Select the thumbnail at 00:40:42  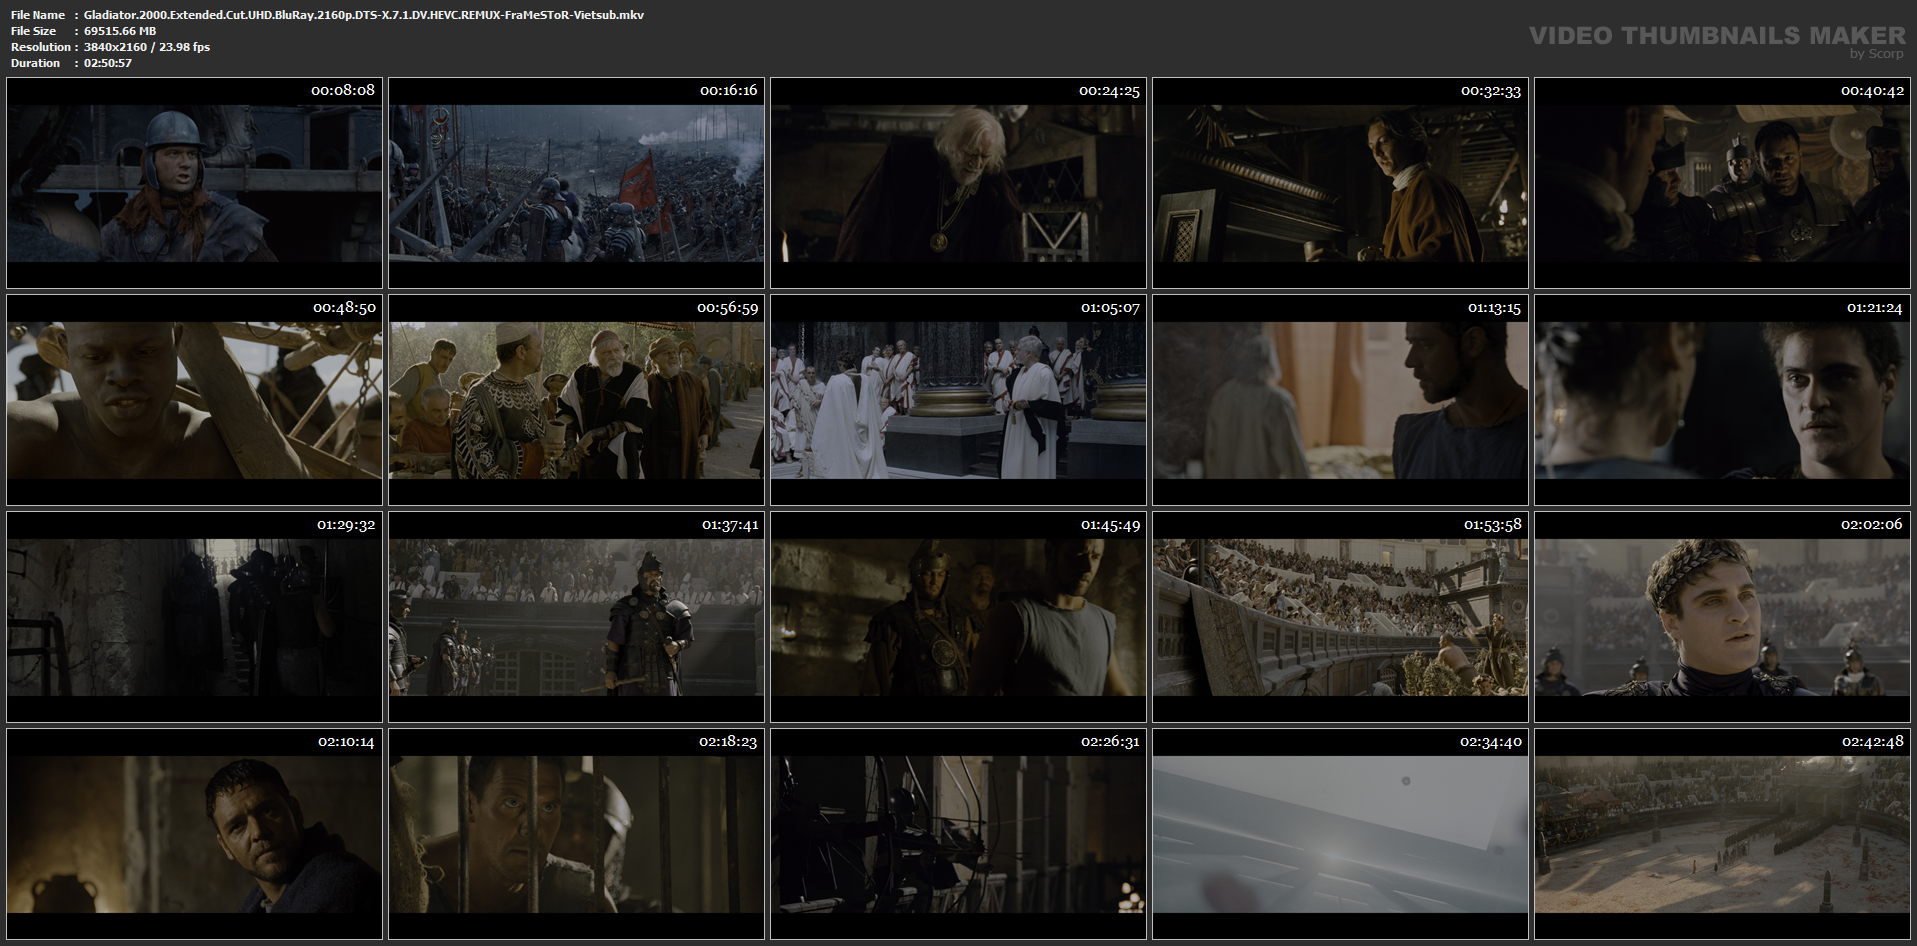tap(1722, 183)
